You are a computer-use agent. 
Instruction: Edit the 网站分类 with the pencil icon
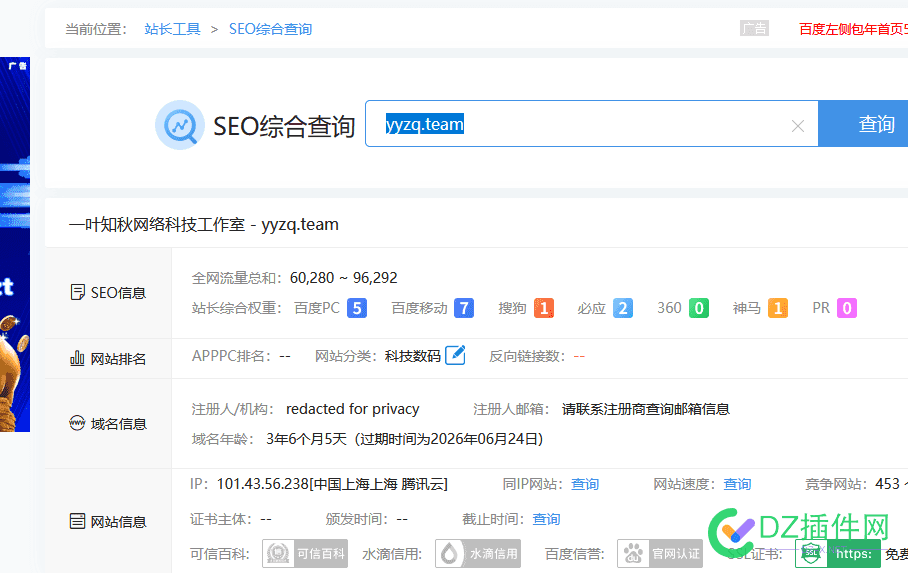pyautogui.click(x=455, y=355)
